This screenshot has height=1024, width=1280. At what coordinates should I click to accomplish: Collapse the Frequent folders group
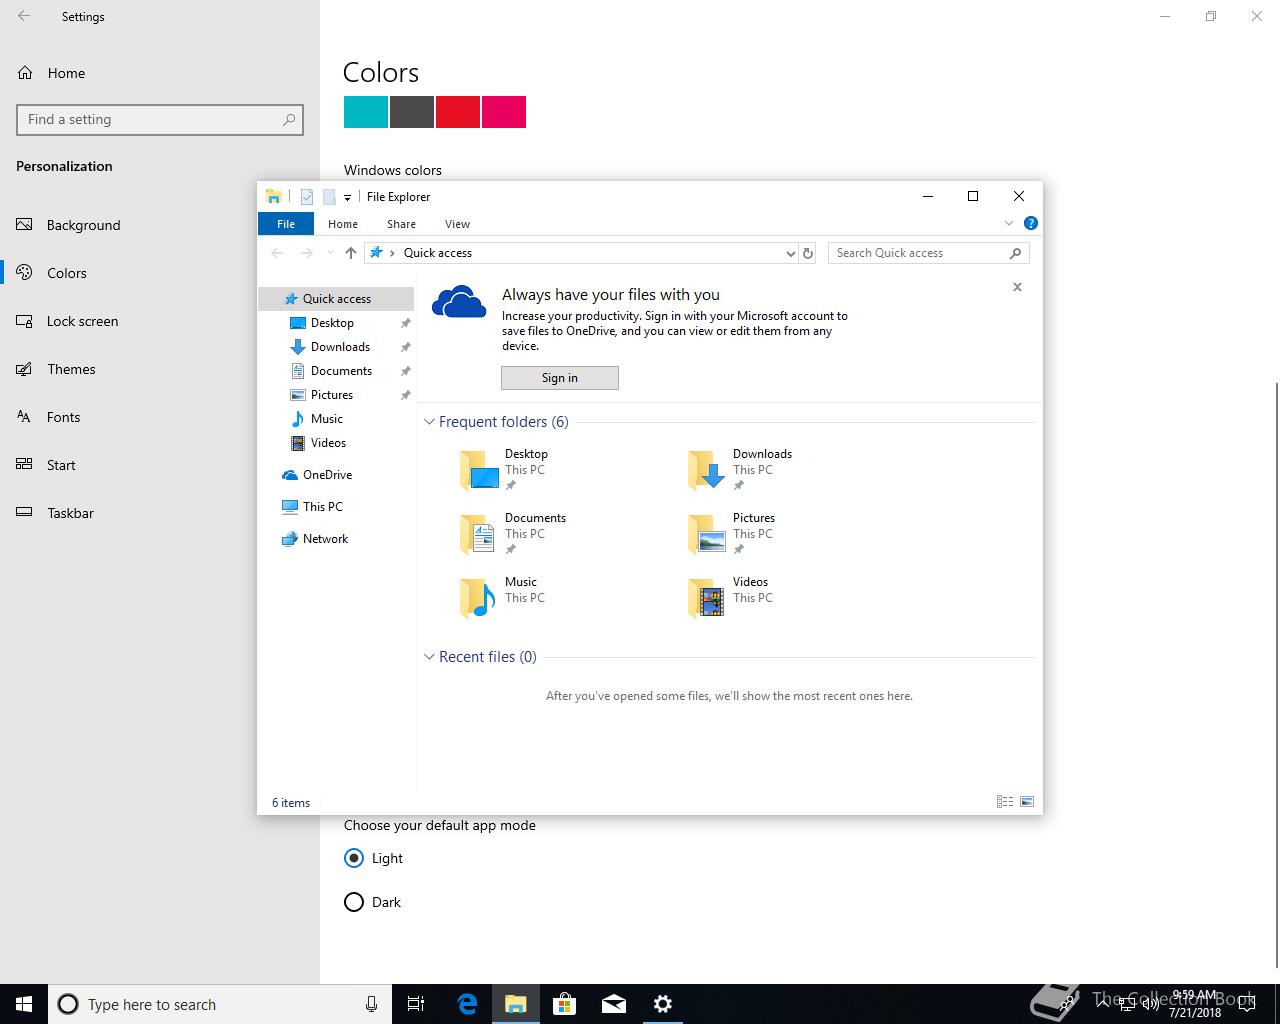tap(429, 422)
